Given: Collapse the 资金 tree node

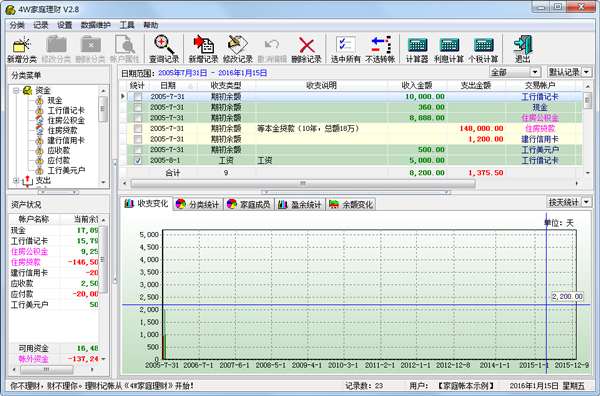Looking at the screenshot, I should (x=16, y=91).
